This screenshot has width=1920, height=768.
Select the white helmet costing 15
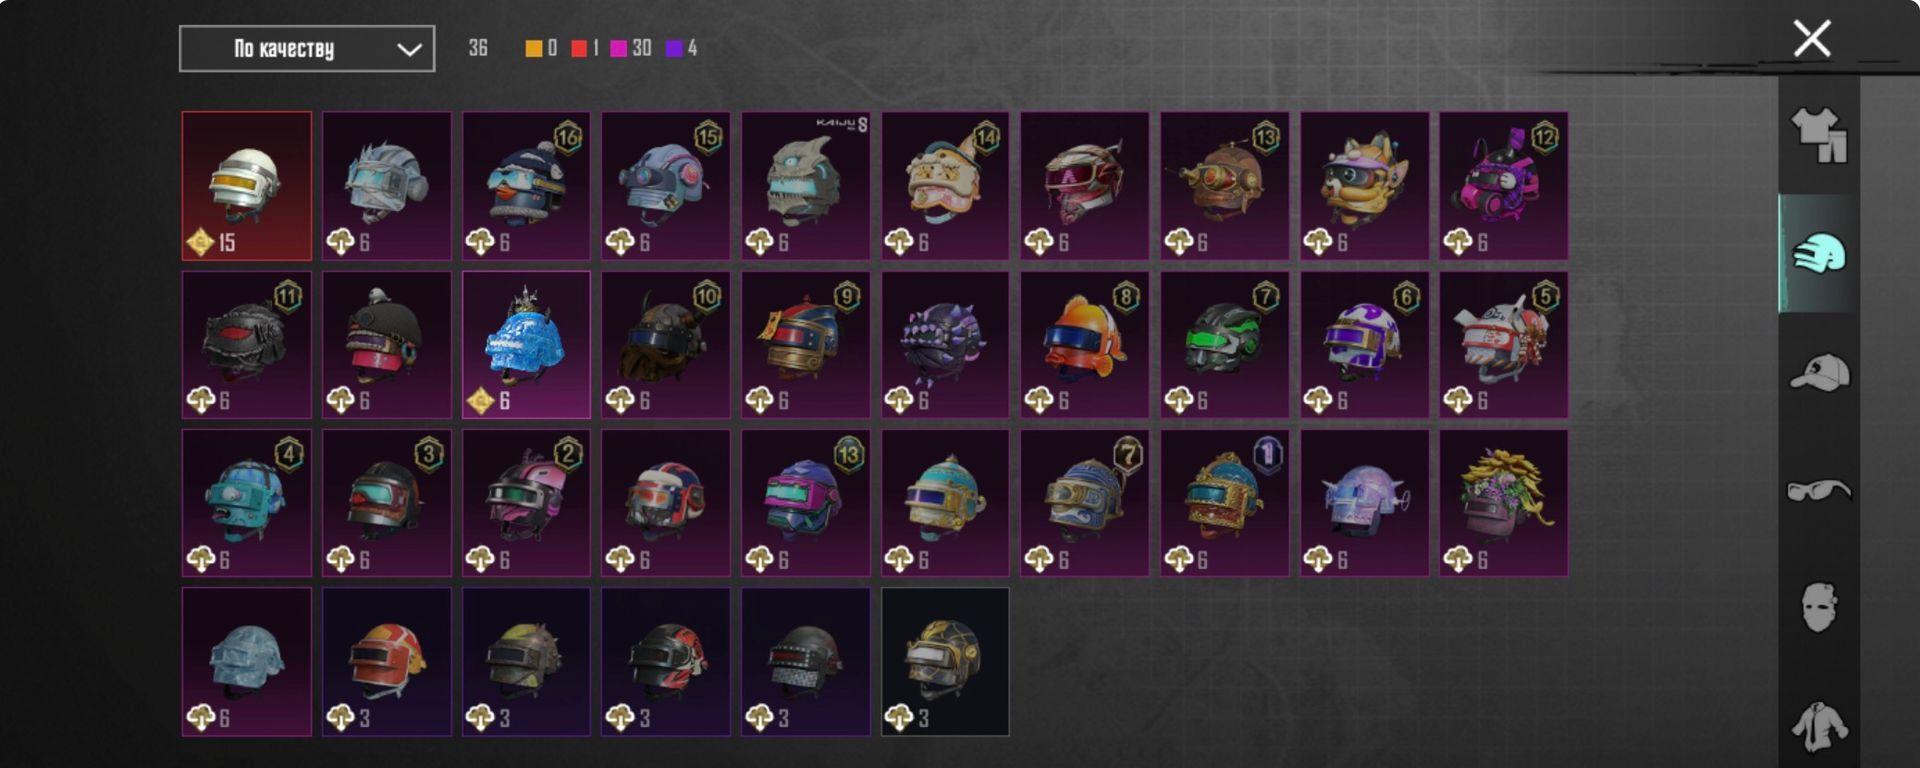tap(247, 186)
